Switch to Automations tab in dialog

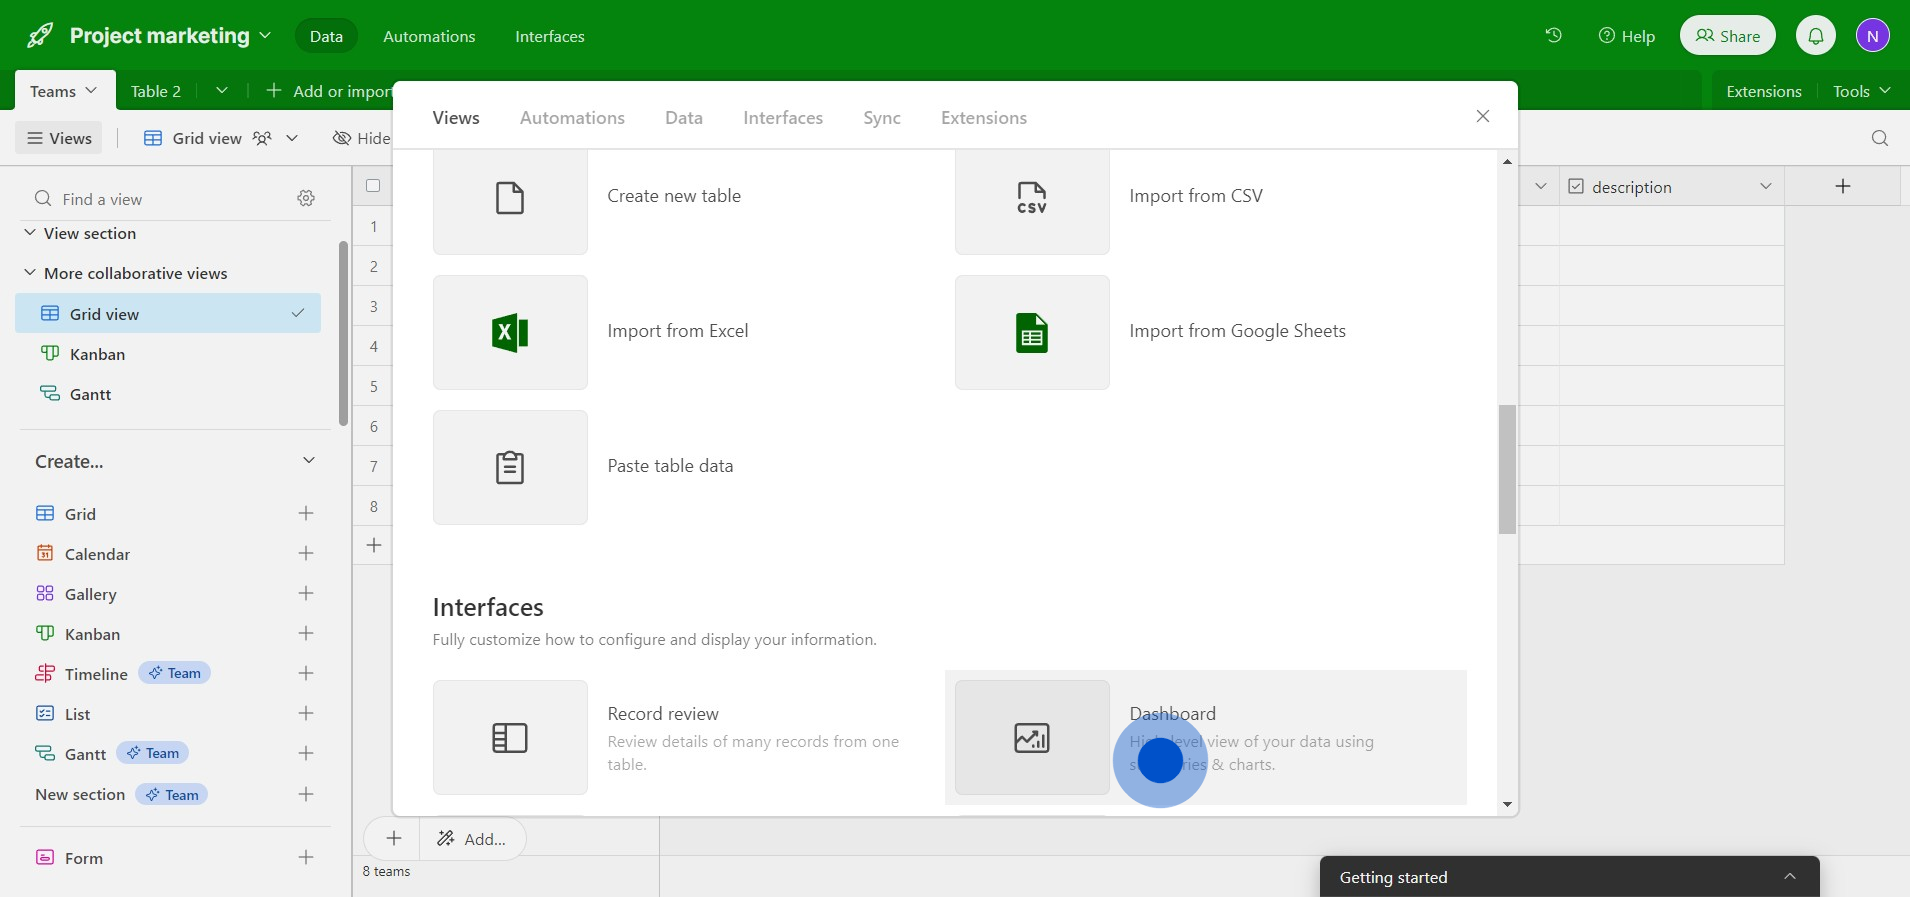(x=572, y=117)
